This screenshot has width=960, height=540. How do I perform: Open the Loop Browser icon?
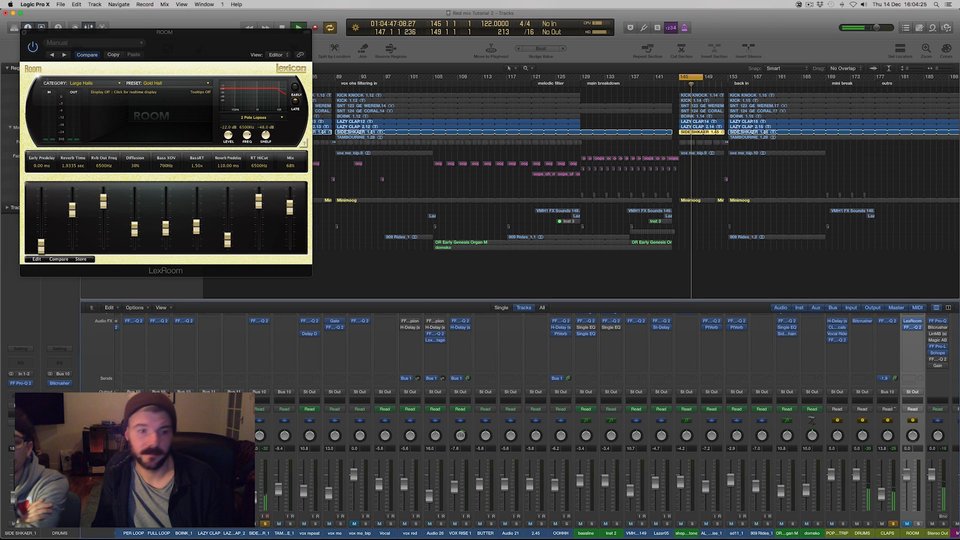coord(932,28)
